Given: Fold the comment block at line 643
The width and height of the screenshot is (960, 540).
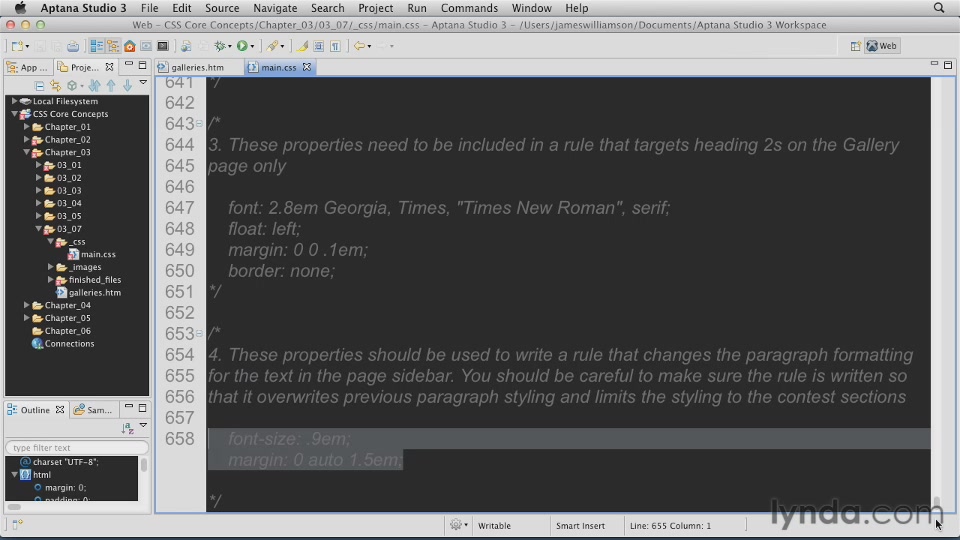Looking at the screenshot, I should pos(199,124).
